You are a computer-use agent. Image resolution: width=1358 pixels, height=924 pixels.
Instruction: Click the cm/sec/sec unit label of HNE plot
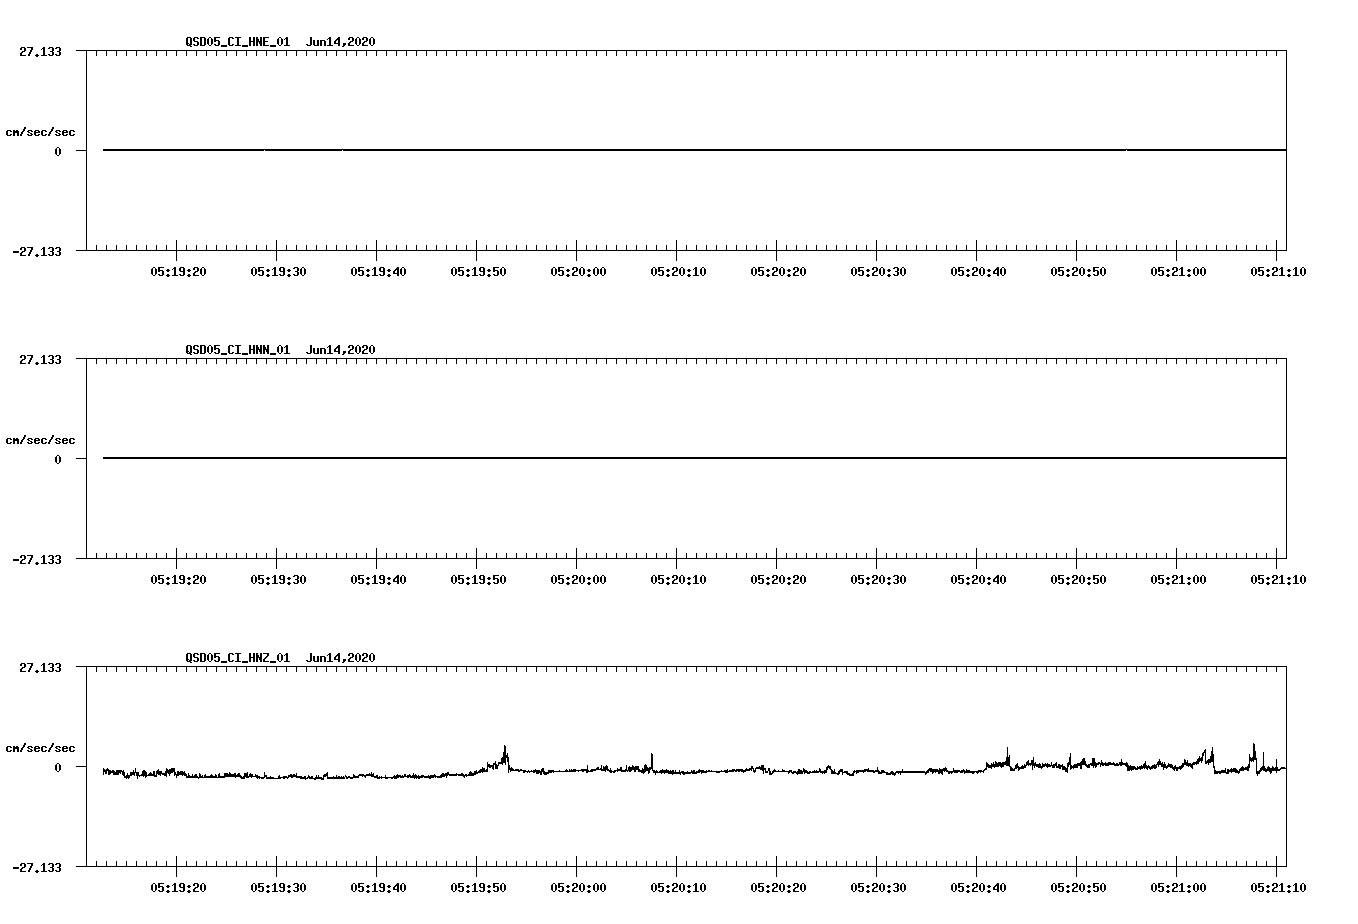pos(41,132)
